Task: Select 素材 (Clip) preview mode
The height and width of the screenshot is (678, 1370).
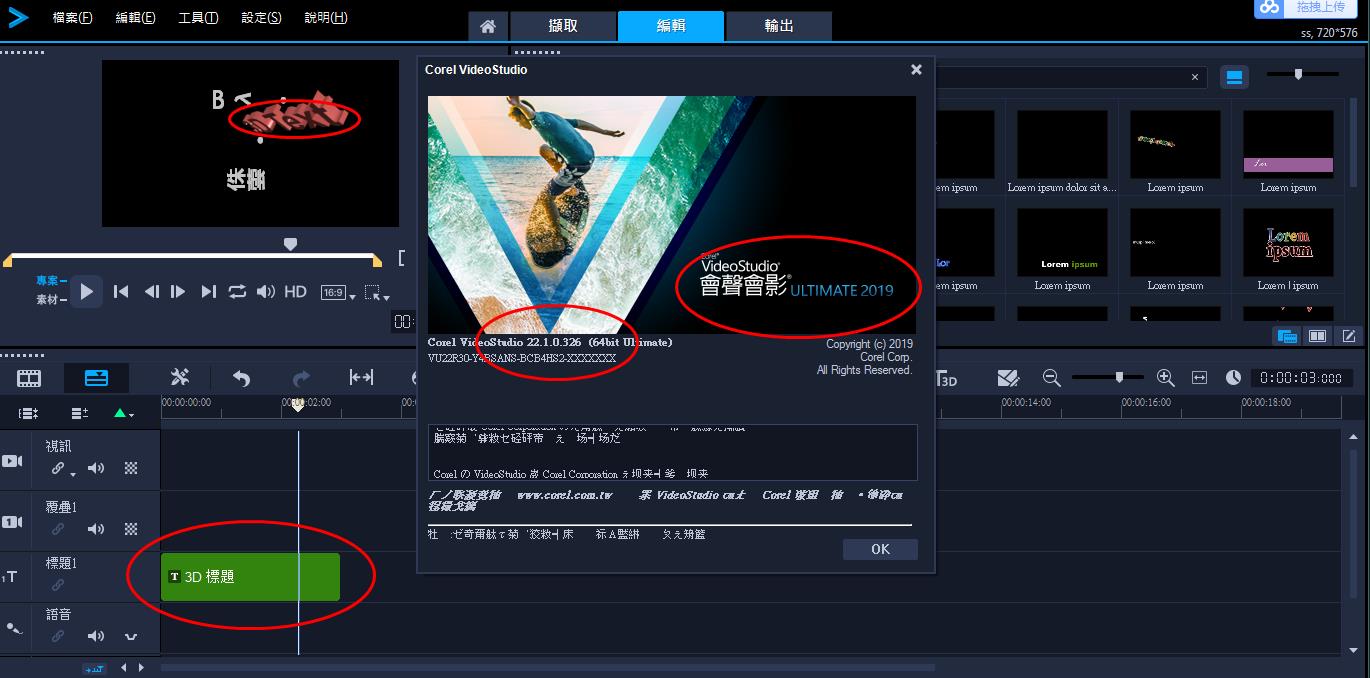Action: (50, 299)
